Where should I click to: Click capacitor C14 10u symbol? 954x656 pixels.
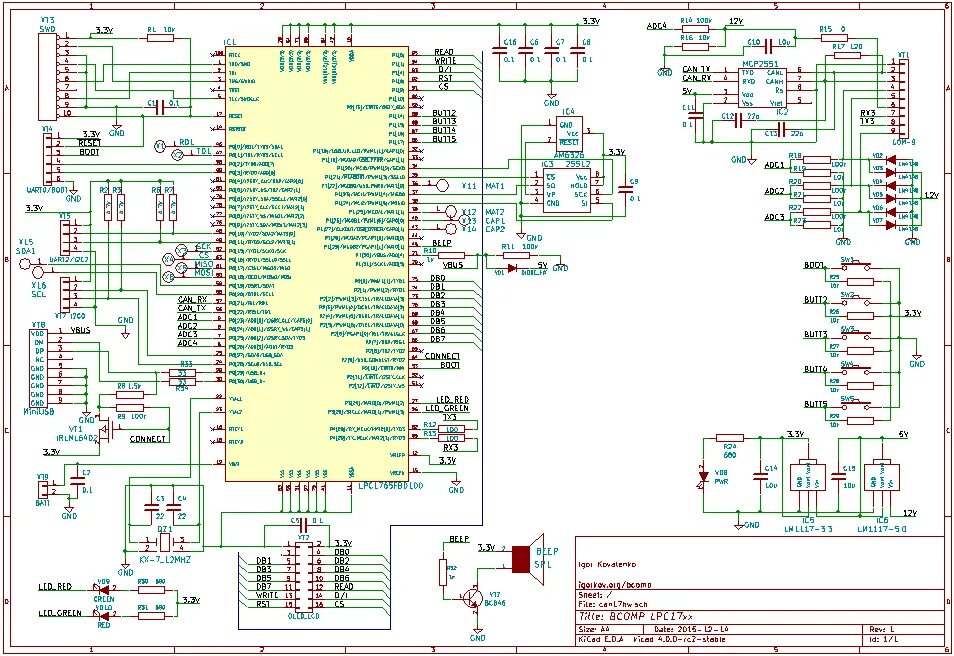[759, 476]
